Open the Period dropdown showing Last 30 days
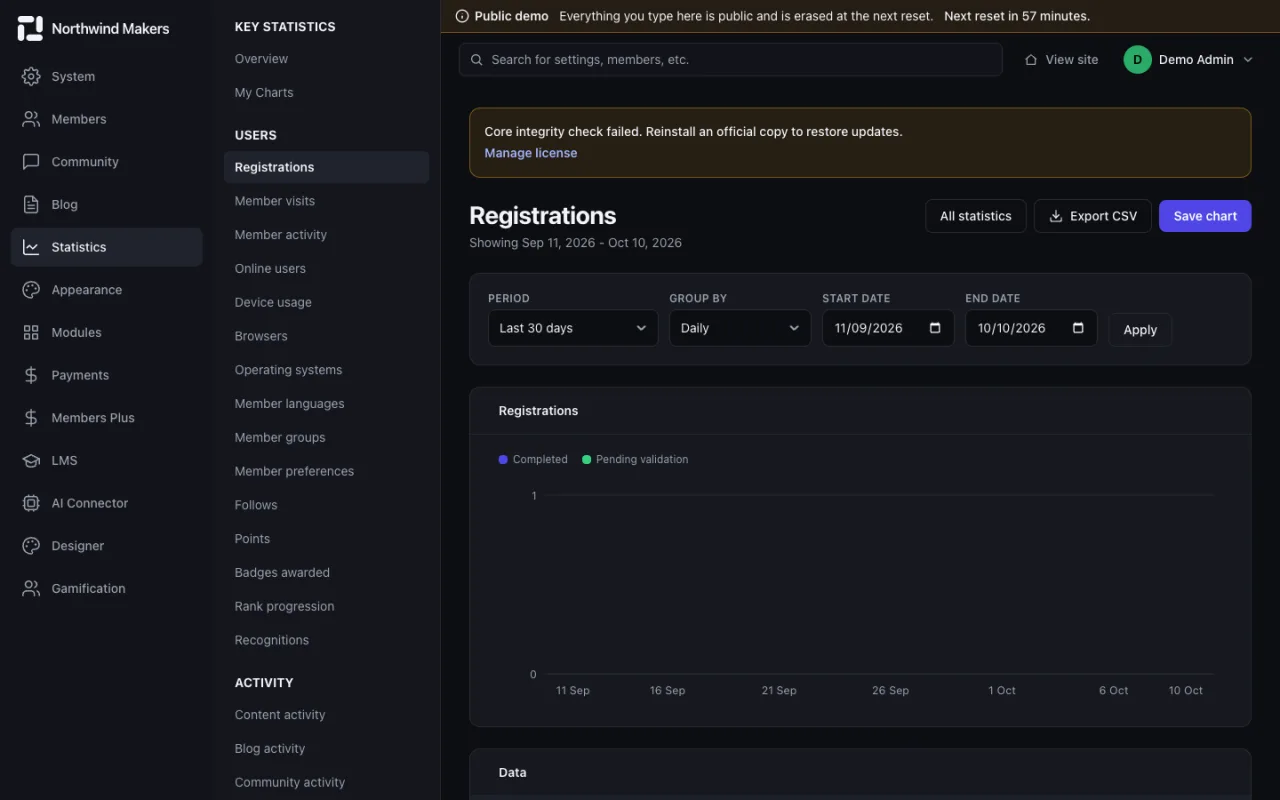 point(573,328)
